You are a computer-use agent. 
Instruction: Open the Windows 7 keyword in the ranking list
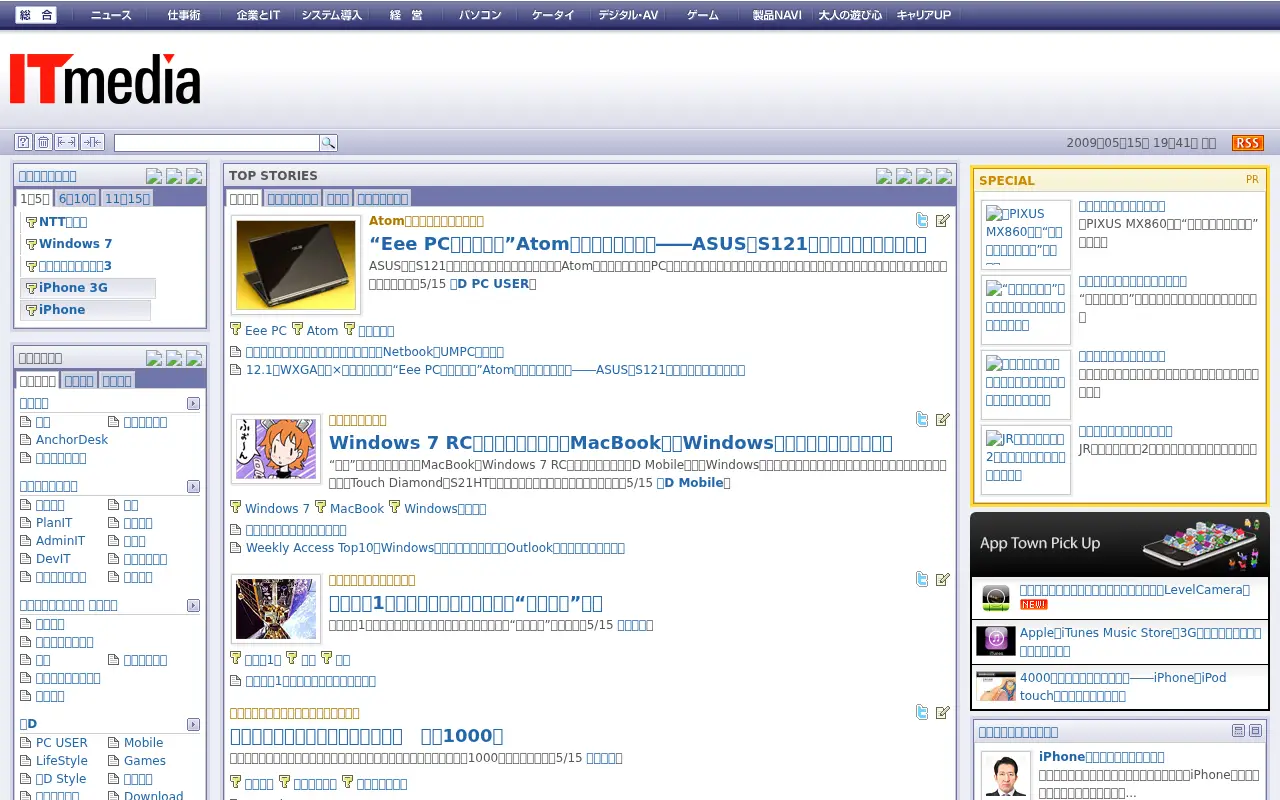click(76, 244)
